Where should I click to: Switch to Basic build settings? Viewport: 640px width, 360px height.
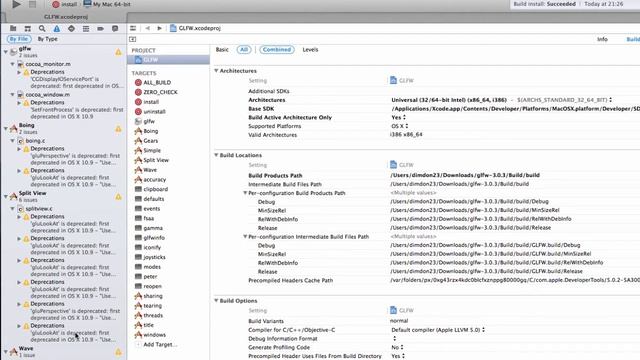pyautogui.click(x=222, y=50)
